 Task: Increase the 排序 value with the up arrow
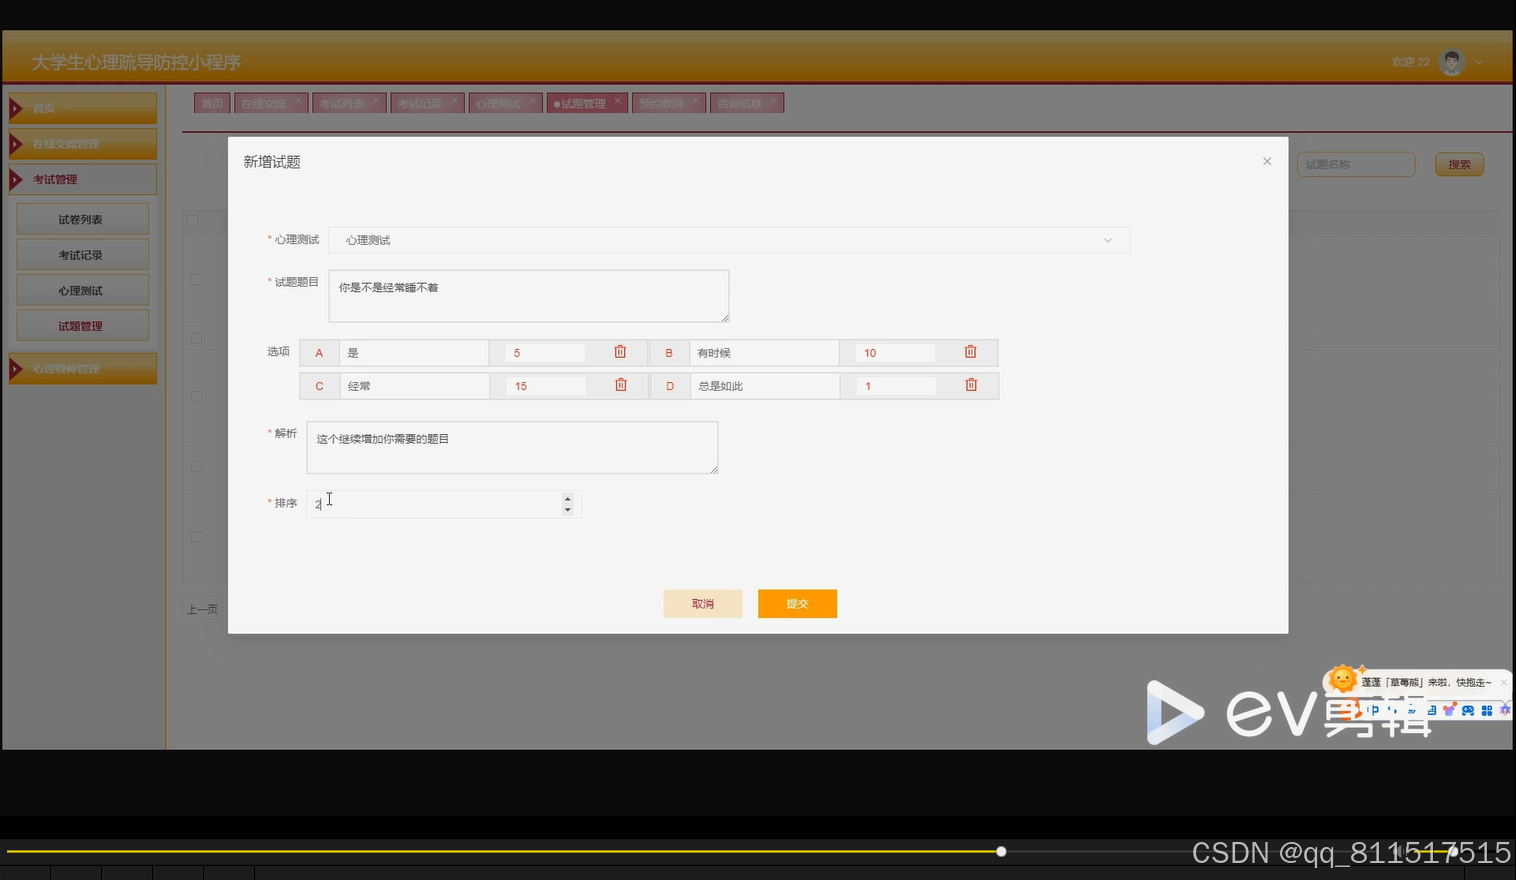click(567, 498)
